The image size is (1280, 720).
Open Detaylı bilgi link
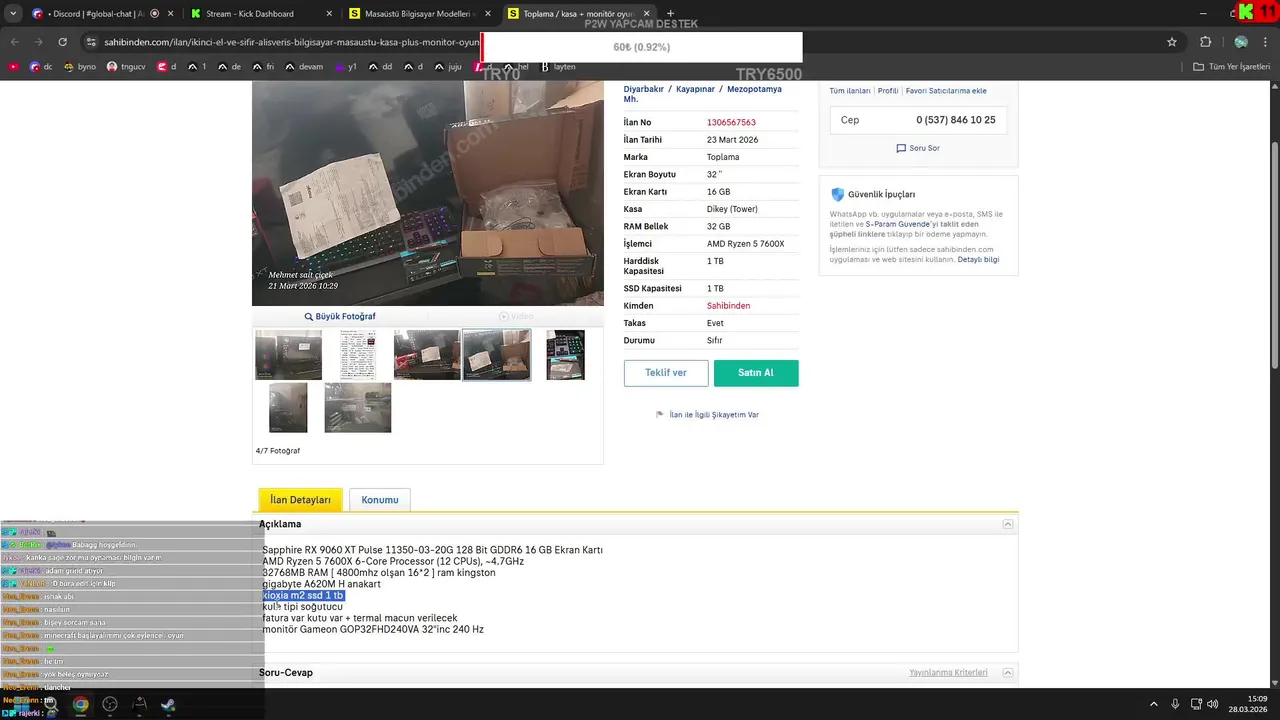coord(978,260)
